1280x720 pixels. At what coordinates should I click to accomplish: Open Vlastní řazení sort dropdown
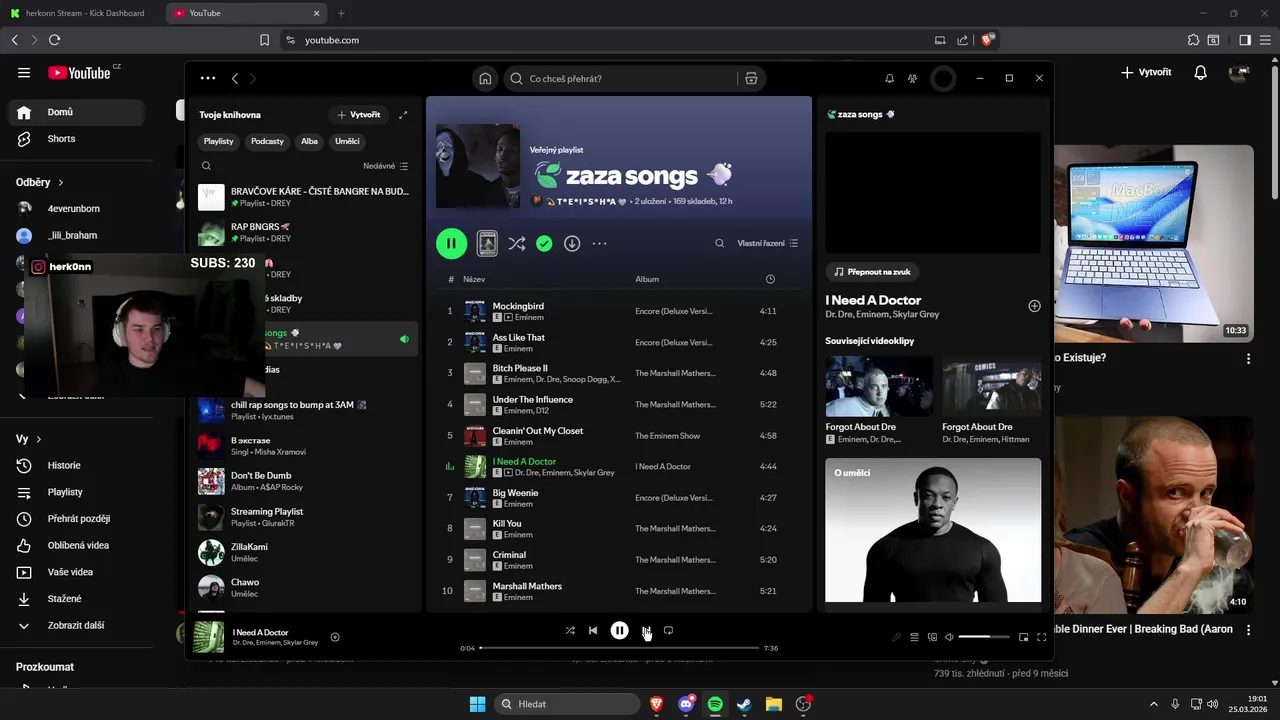pos(768,243)
